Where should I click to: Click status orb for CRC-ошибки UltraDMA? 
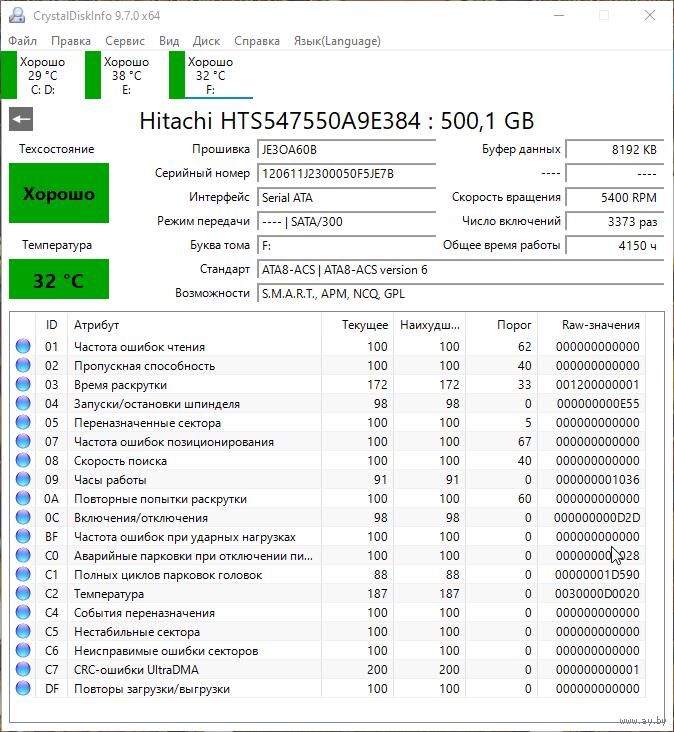click(23, 669)
